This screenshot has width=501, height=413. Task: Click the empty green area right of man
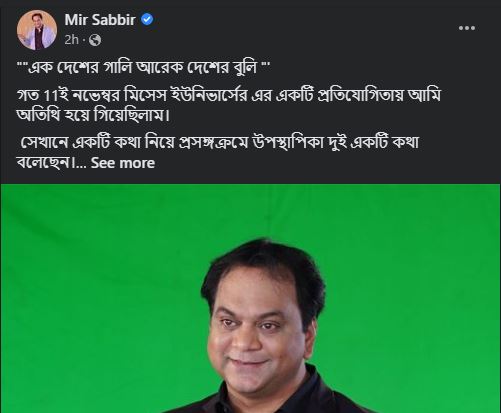[417, 300]
